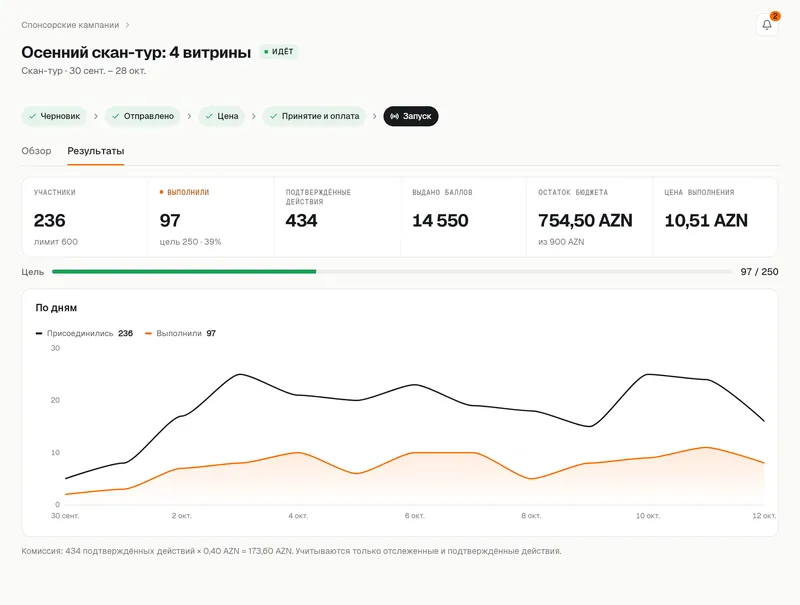The width and height of the screenshot is (800, 605).
Task: Click the green Цель progress bar
Action: pyautogui.click(x=392, y=271)
